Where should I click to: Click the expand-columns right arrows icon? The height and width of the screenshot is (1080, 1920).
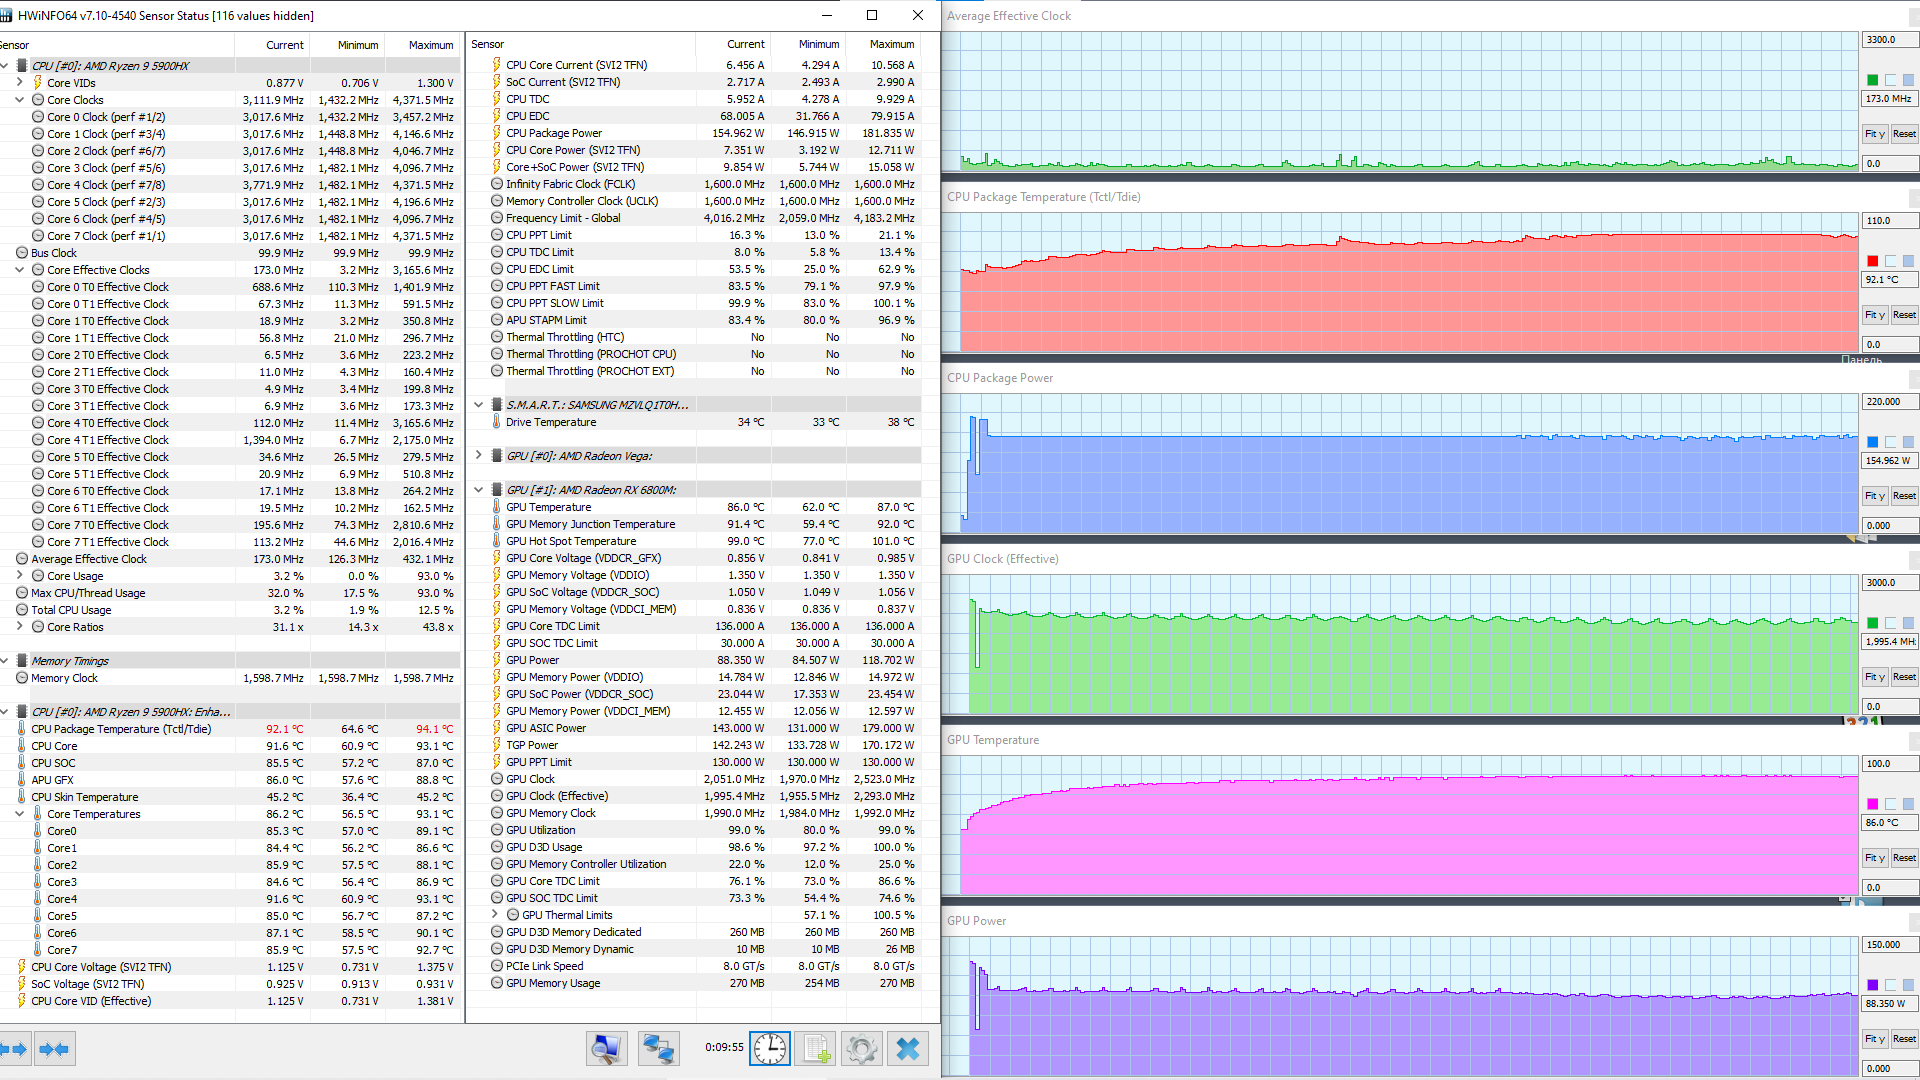tap(14, 1049)
